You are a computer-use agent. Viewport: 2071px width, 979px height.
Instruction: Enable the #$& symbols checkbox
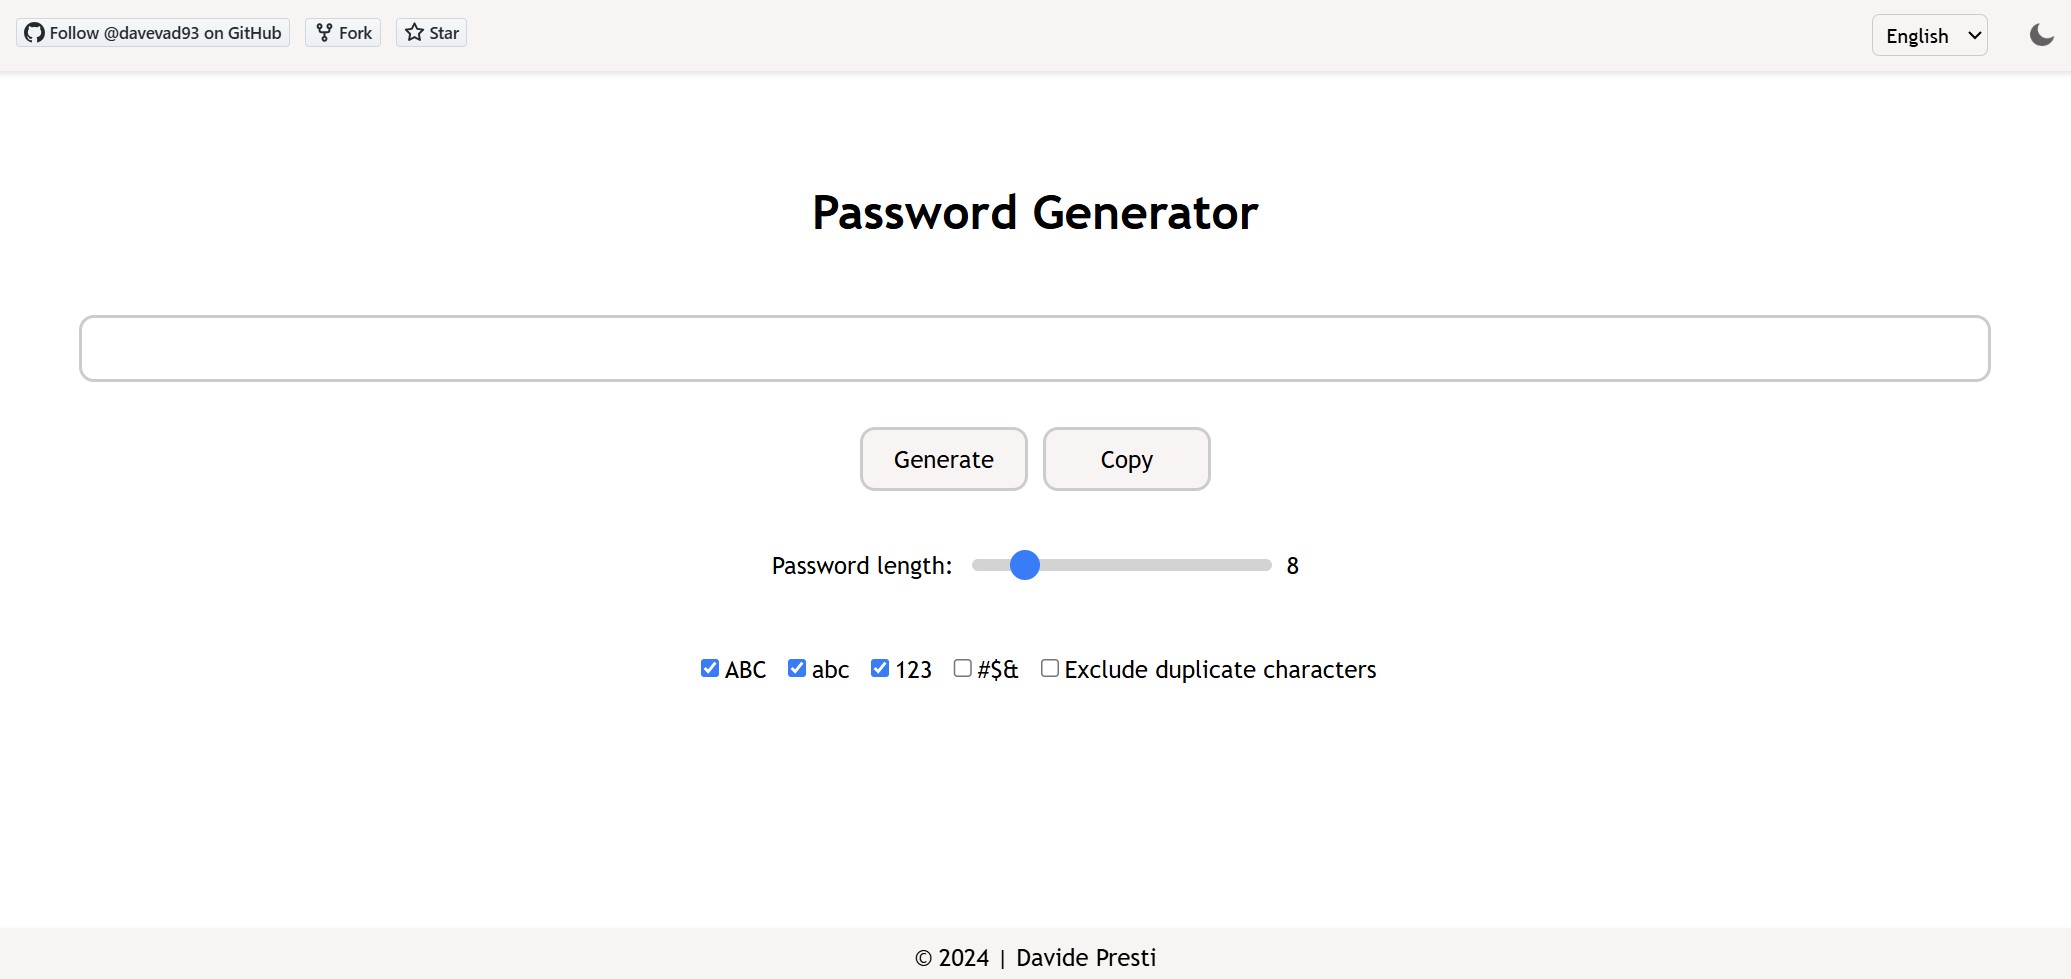pyautogui.click(x=963, y=668)
